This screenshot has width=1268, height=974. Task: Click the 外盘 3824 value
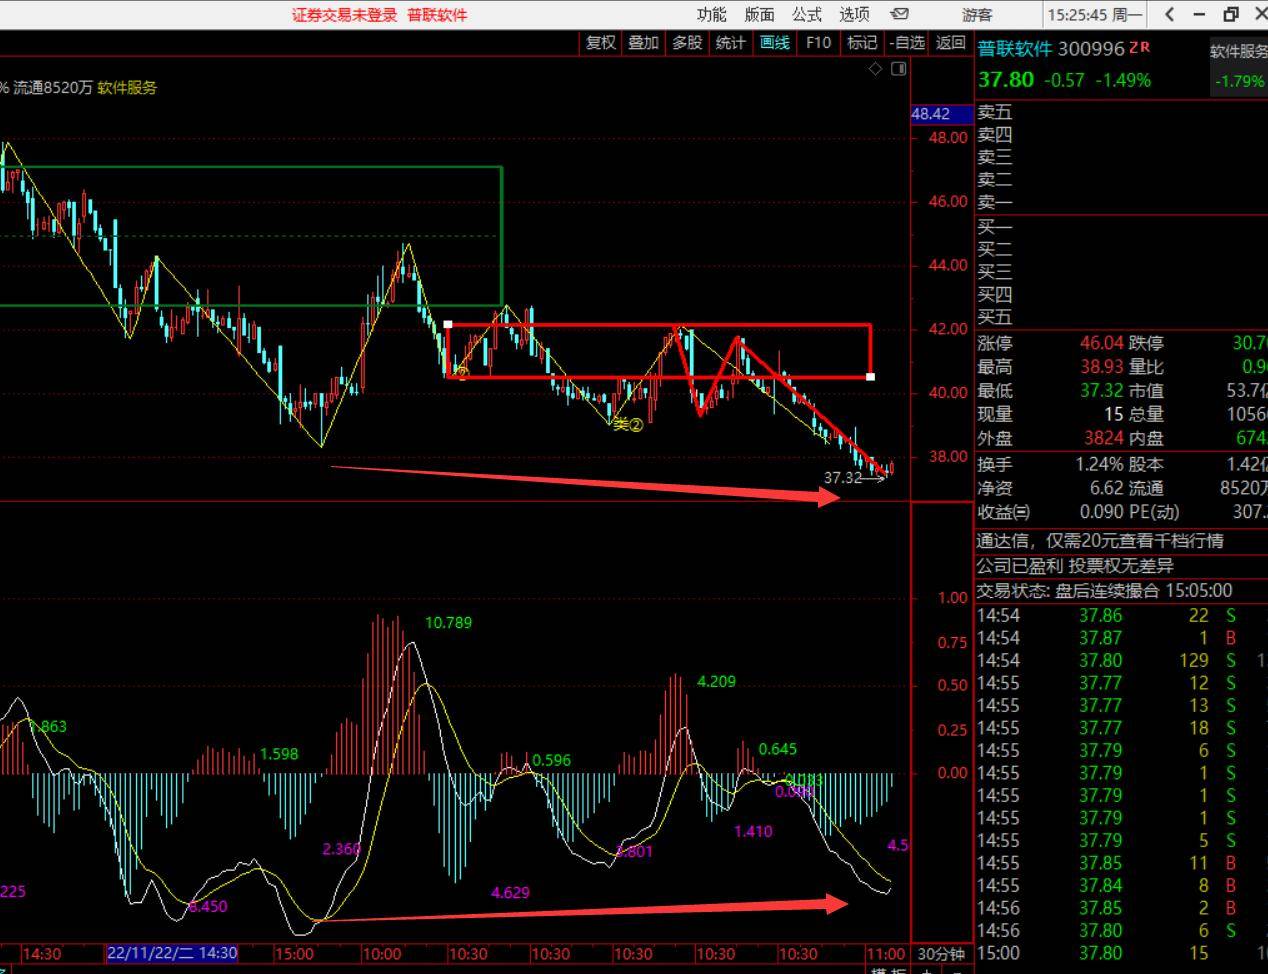1104,438
